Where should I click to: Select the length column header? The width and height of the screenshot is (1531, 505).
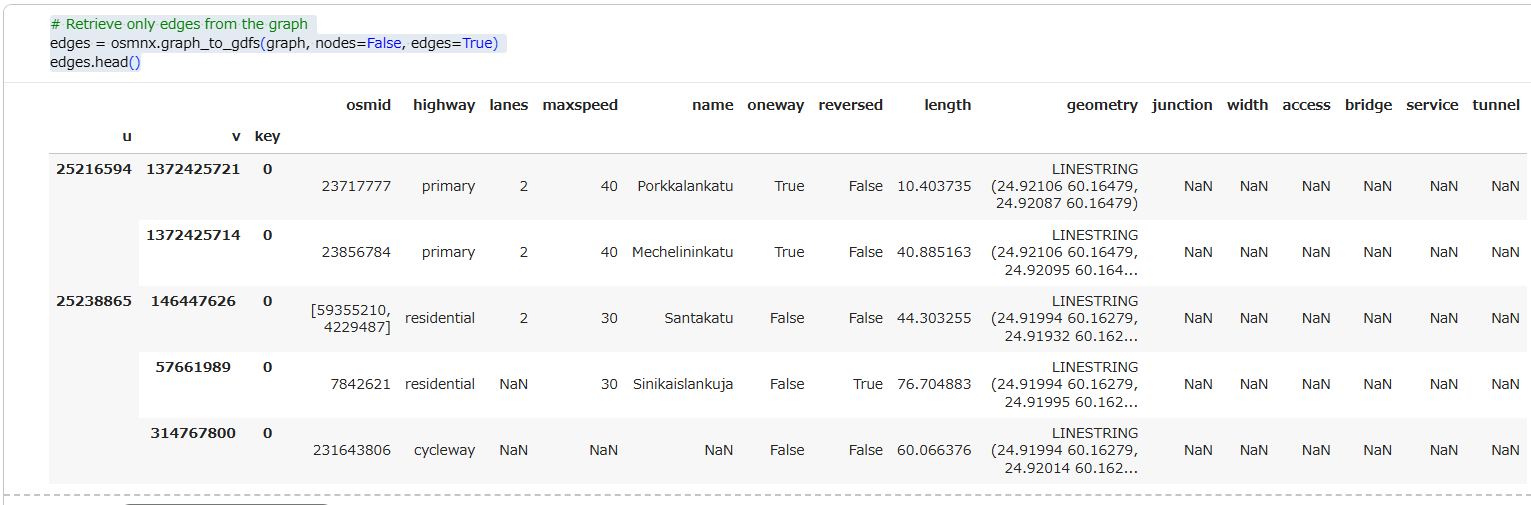[947, 105]
